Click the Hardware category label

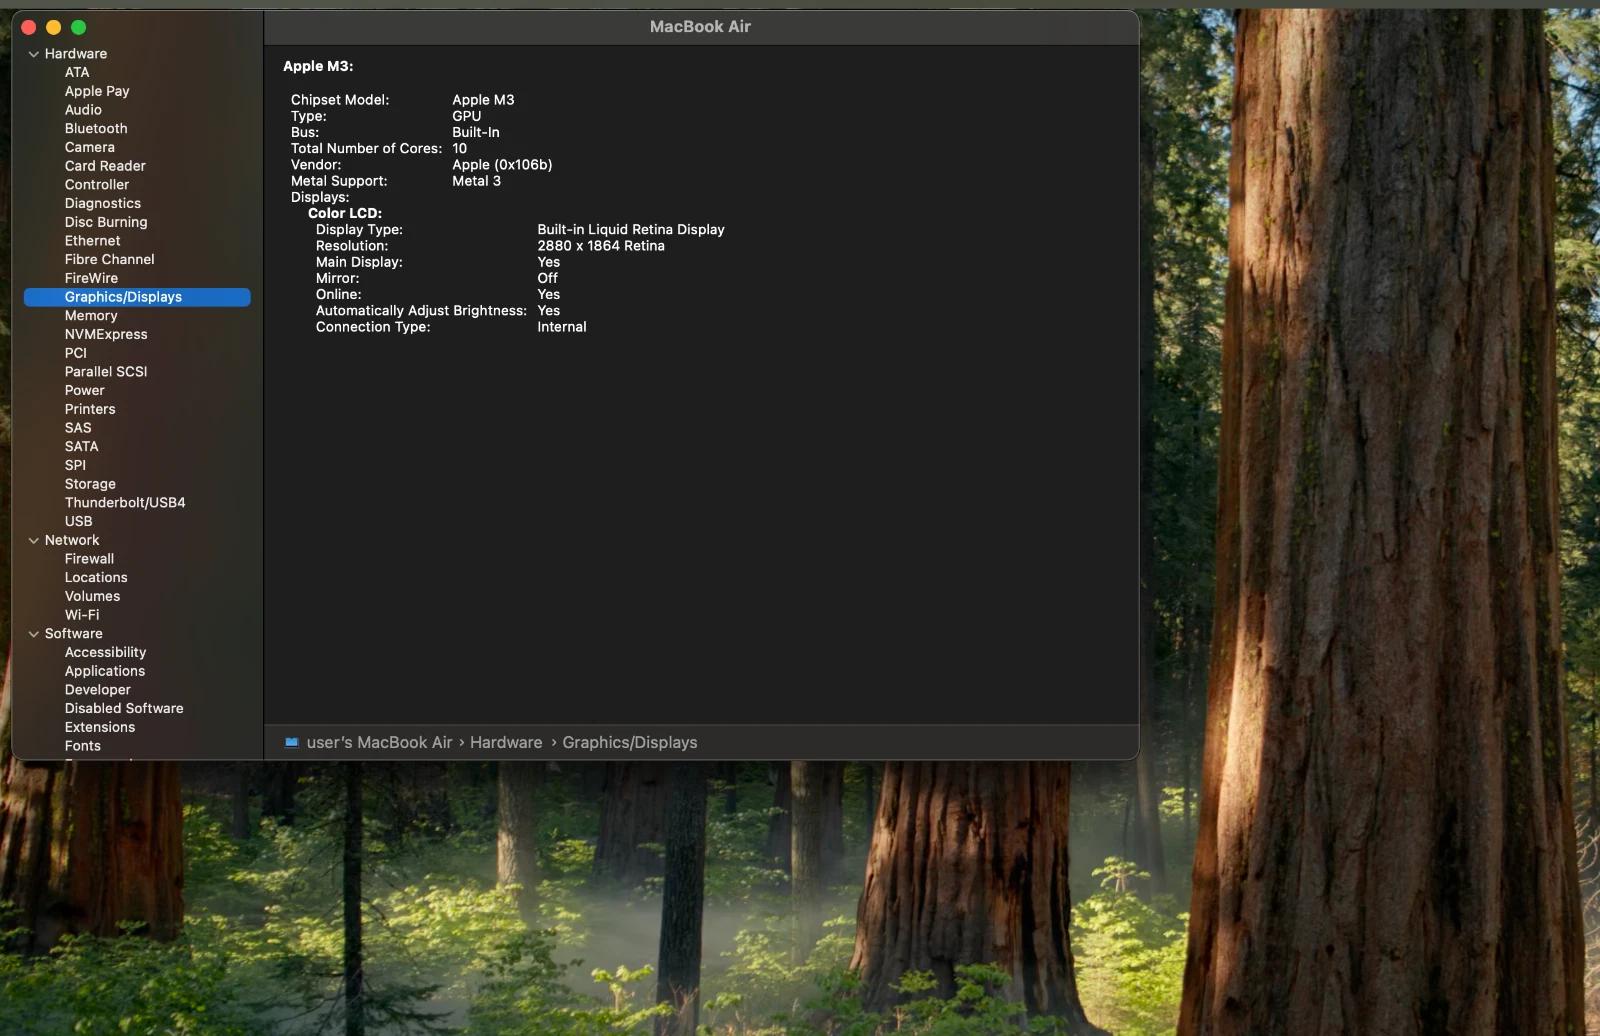[x=76, y=54]
